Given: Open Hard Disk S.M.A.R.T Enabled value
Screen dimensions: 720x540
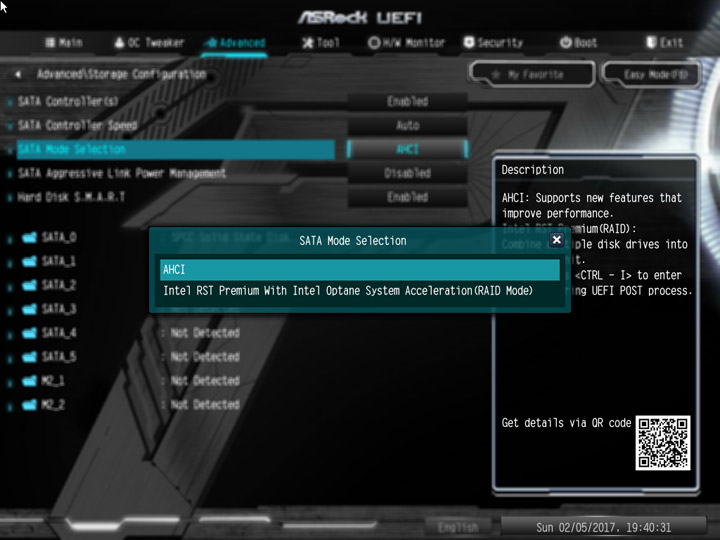Looking at the screenshot, I should (x=407, y=197).
